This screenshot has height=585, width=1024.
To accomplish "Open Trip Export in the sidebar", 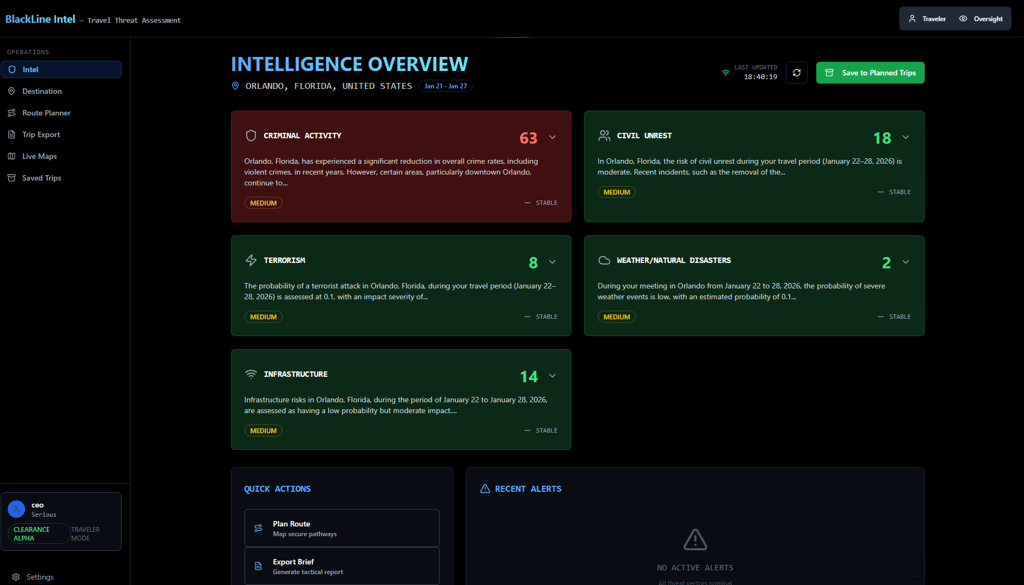I will (61, 134).
